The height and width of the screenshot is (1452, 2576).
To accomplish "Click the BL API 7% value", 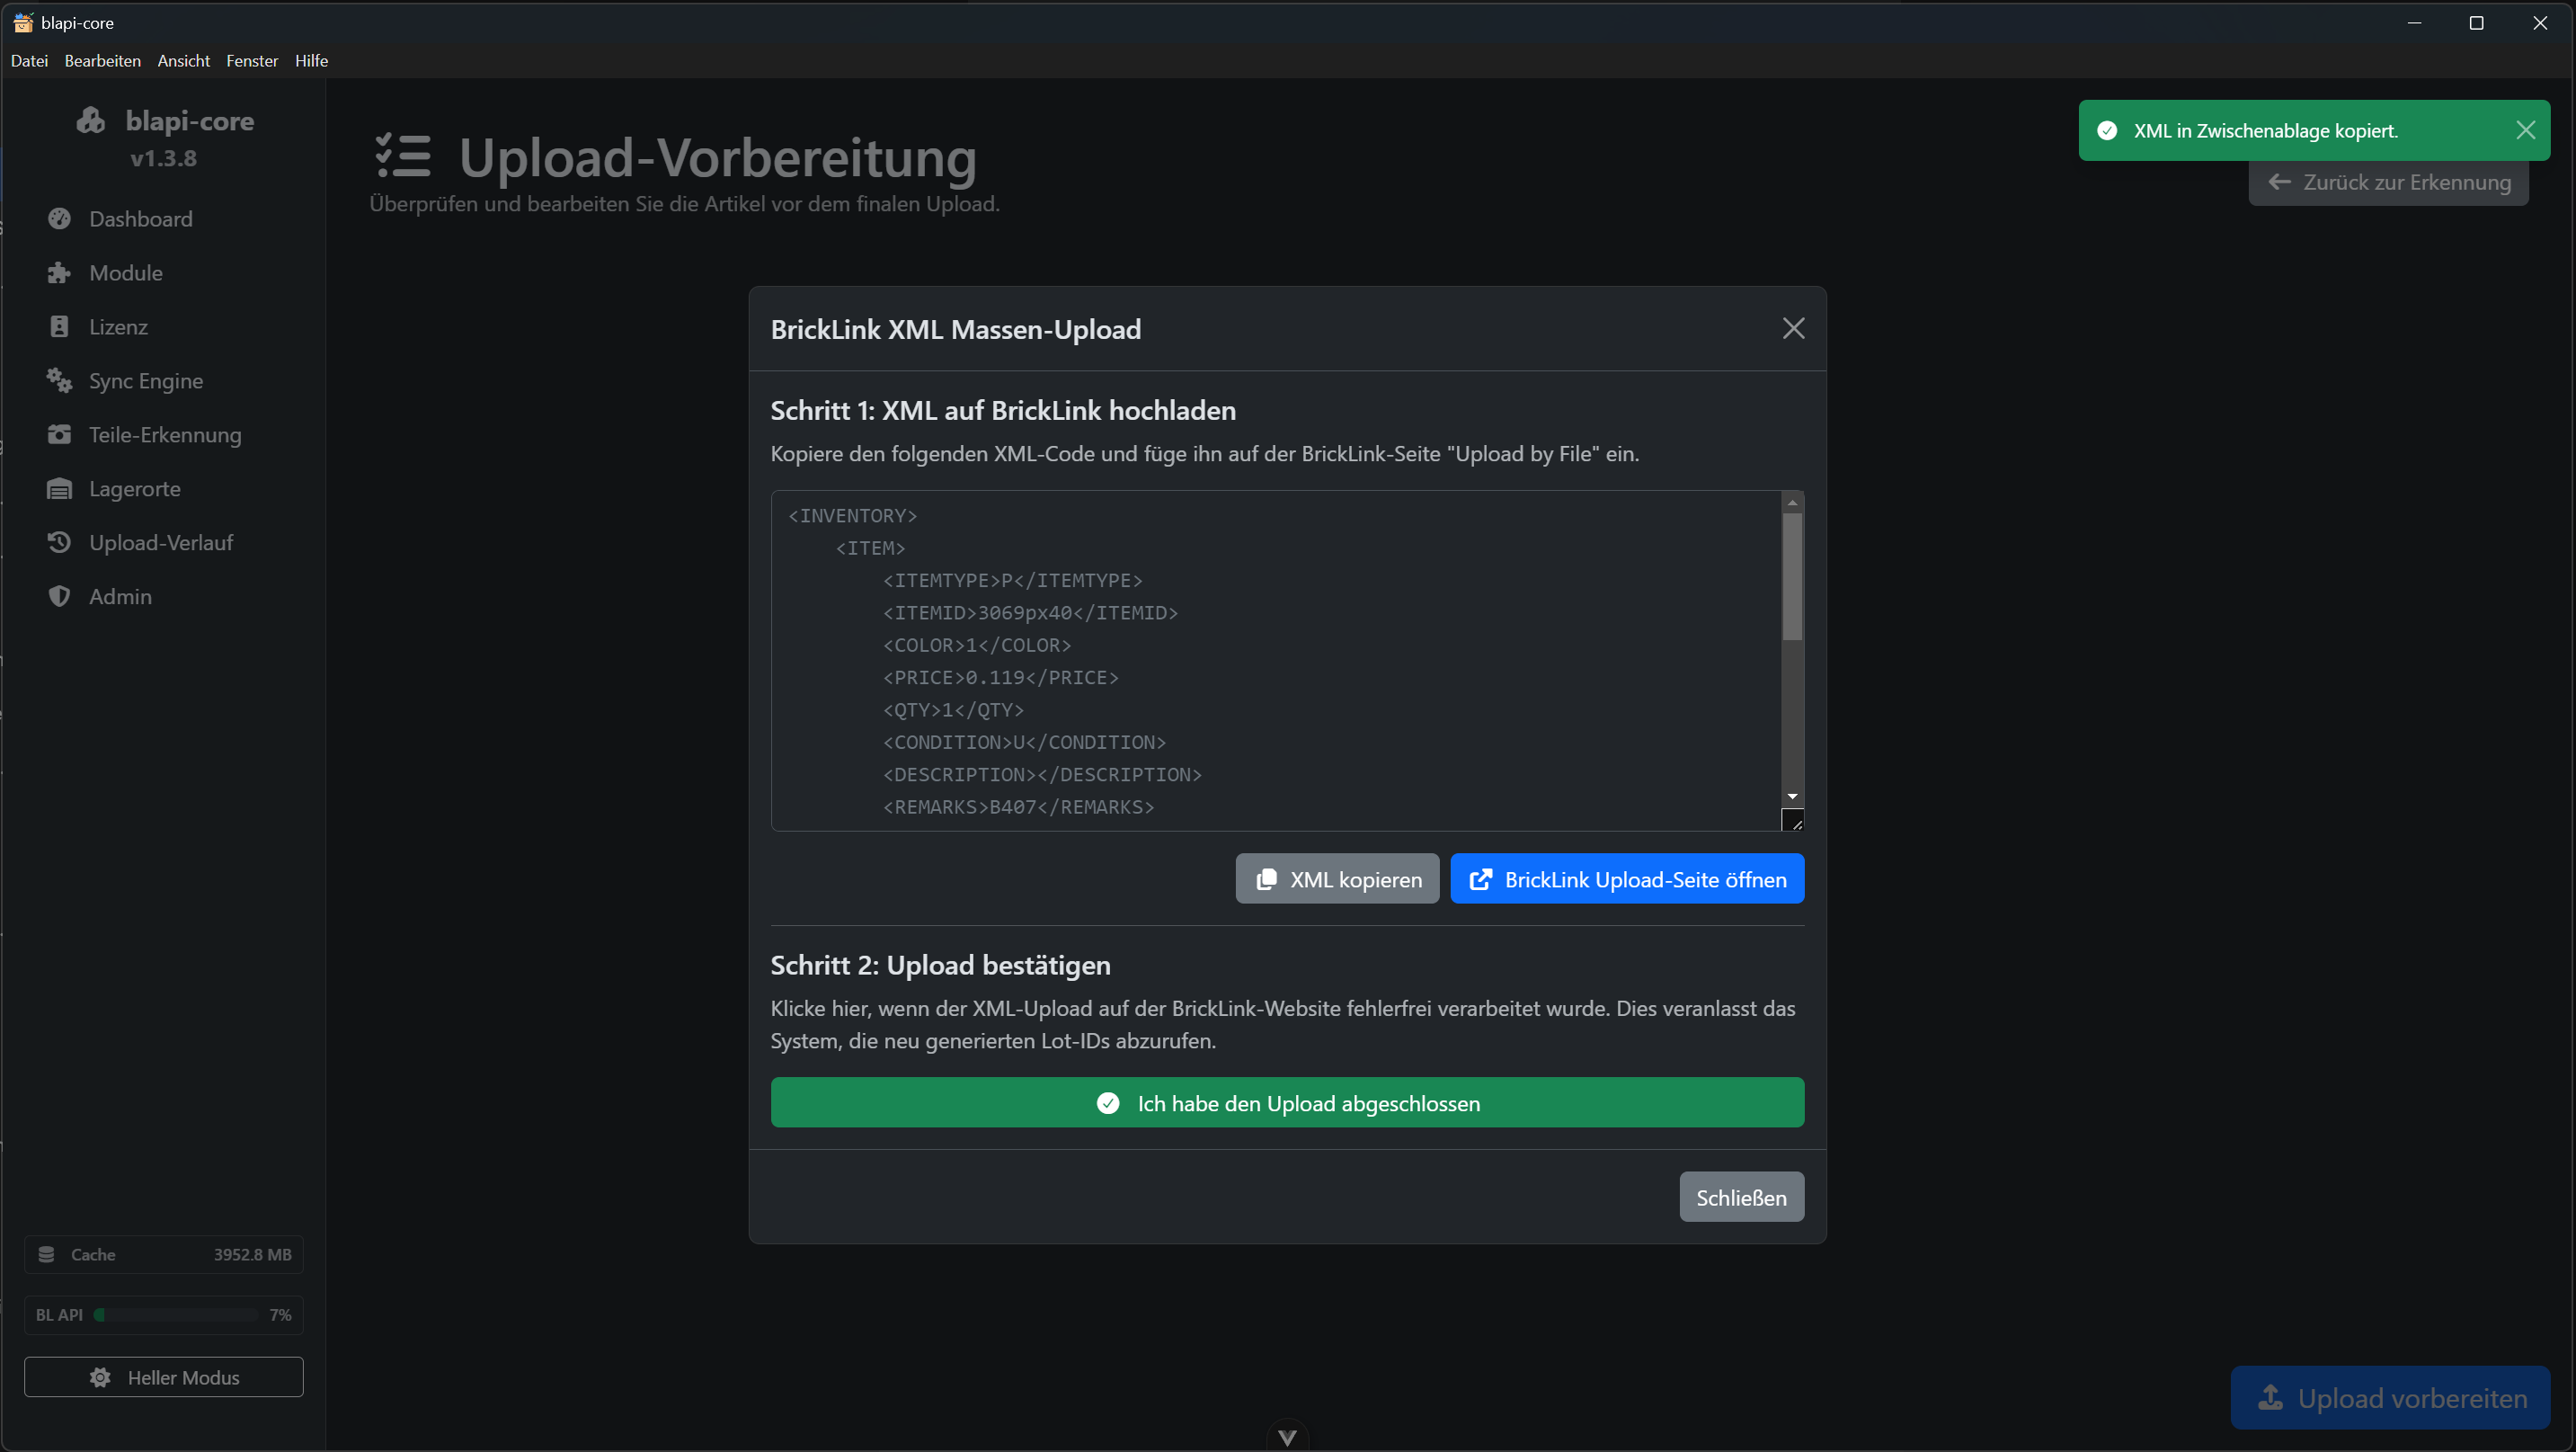I will (281, 1315).
